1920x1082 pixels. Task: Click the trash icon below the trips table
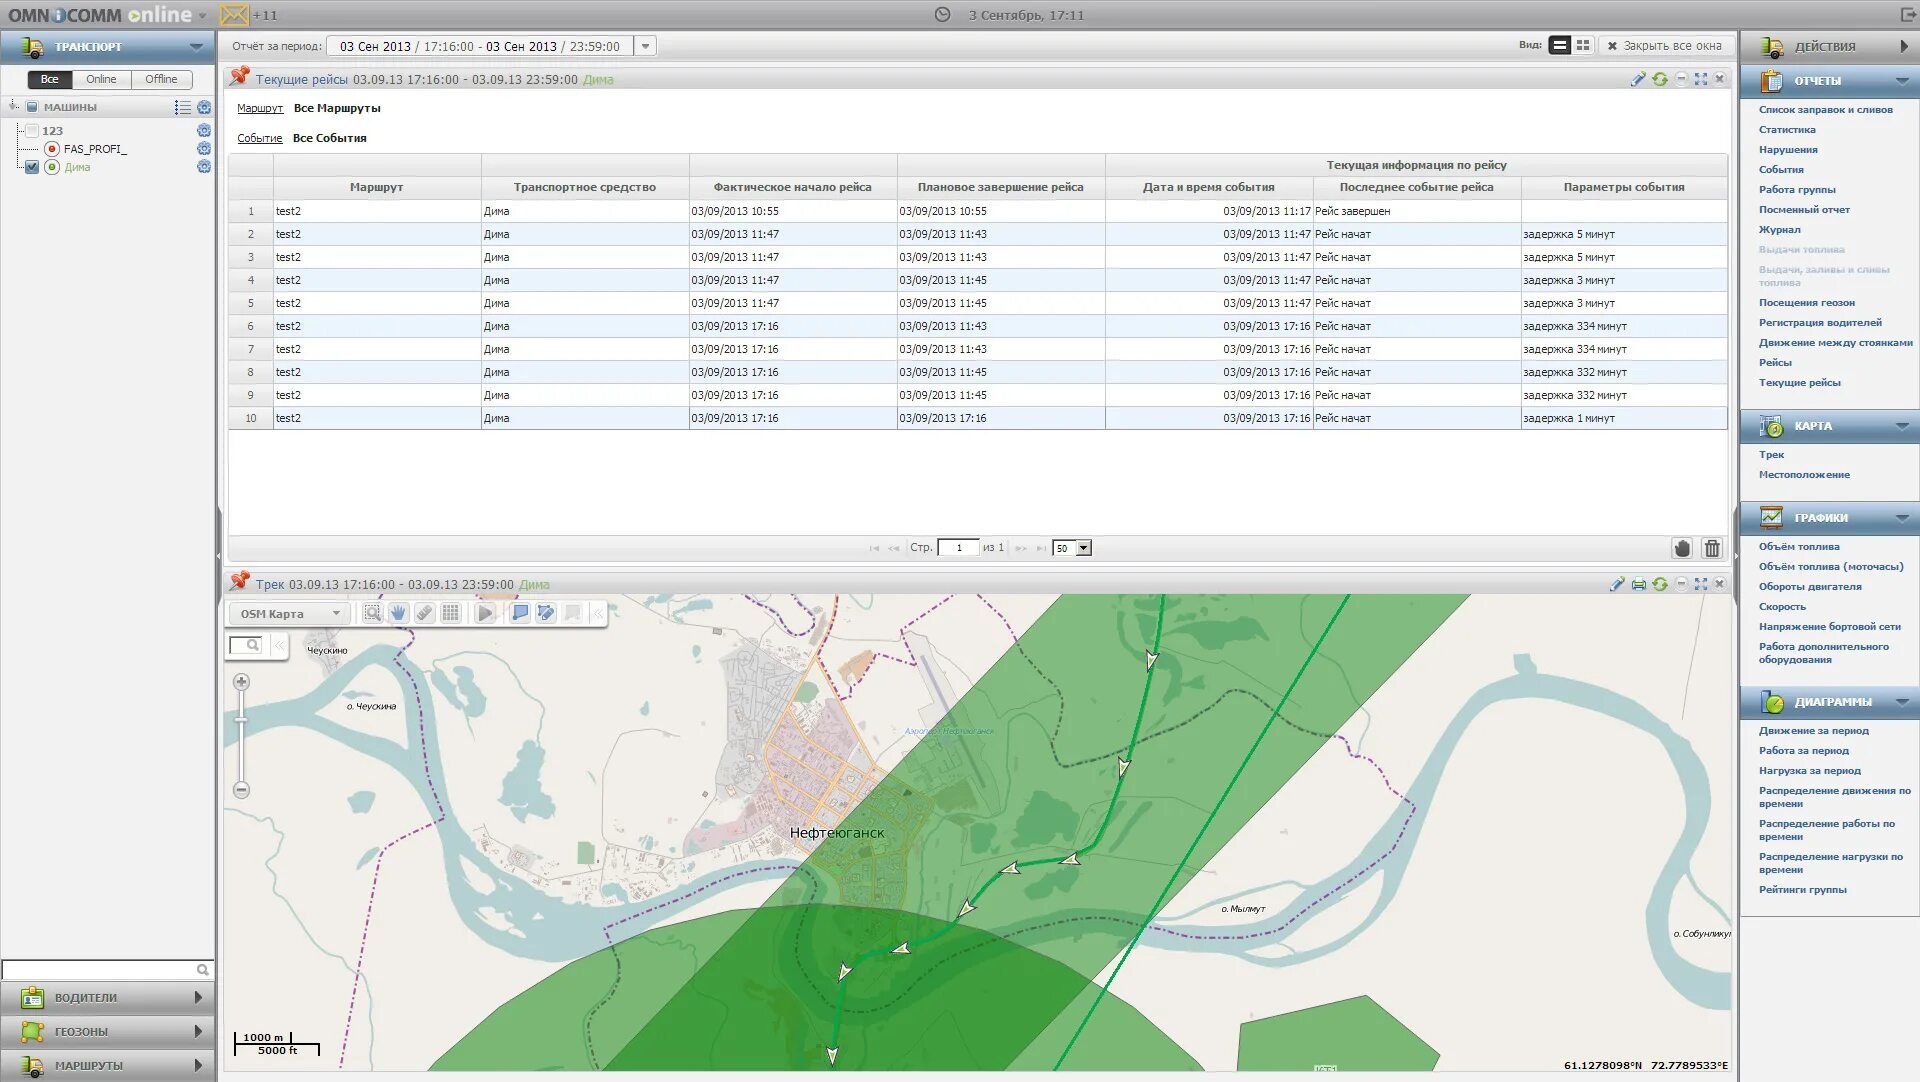pos(1712,548)
